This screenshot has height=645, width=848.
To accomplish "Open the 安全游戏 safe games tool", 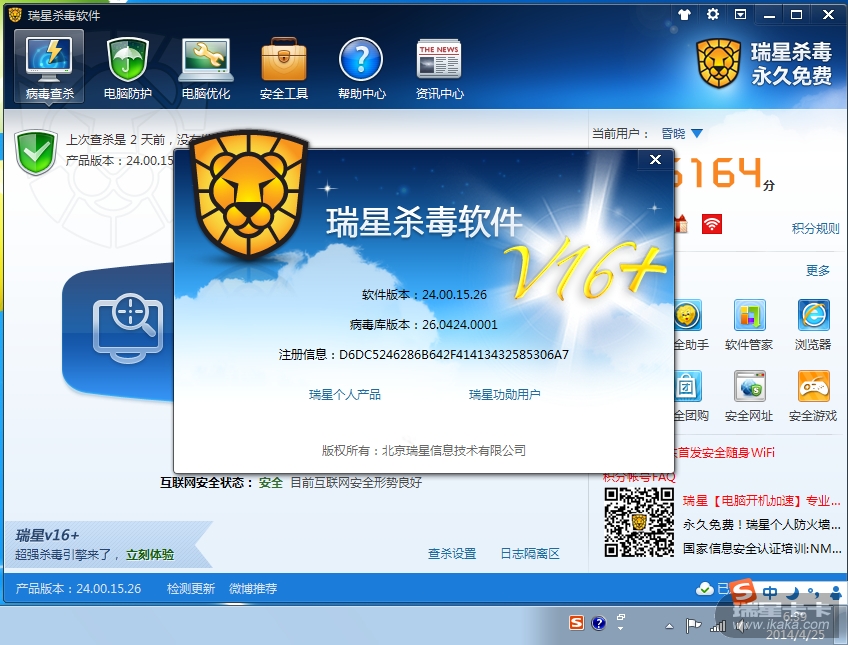I will pyautogui.click(x=813, y=396).
